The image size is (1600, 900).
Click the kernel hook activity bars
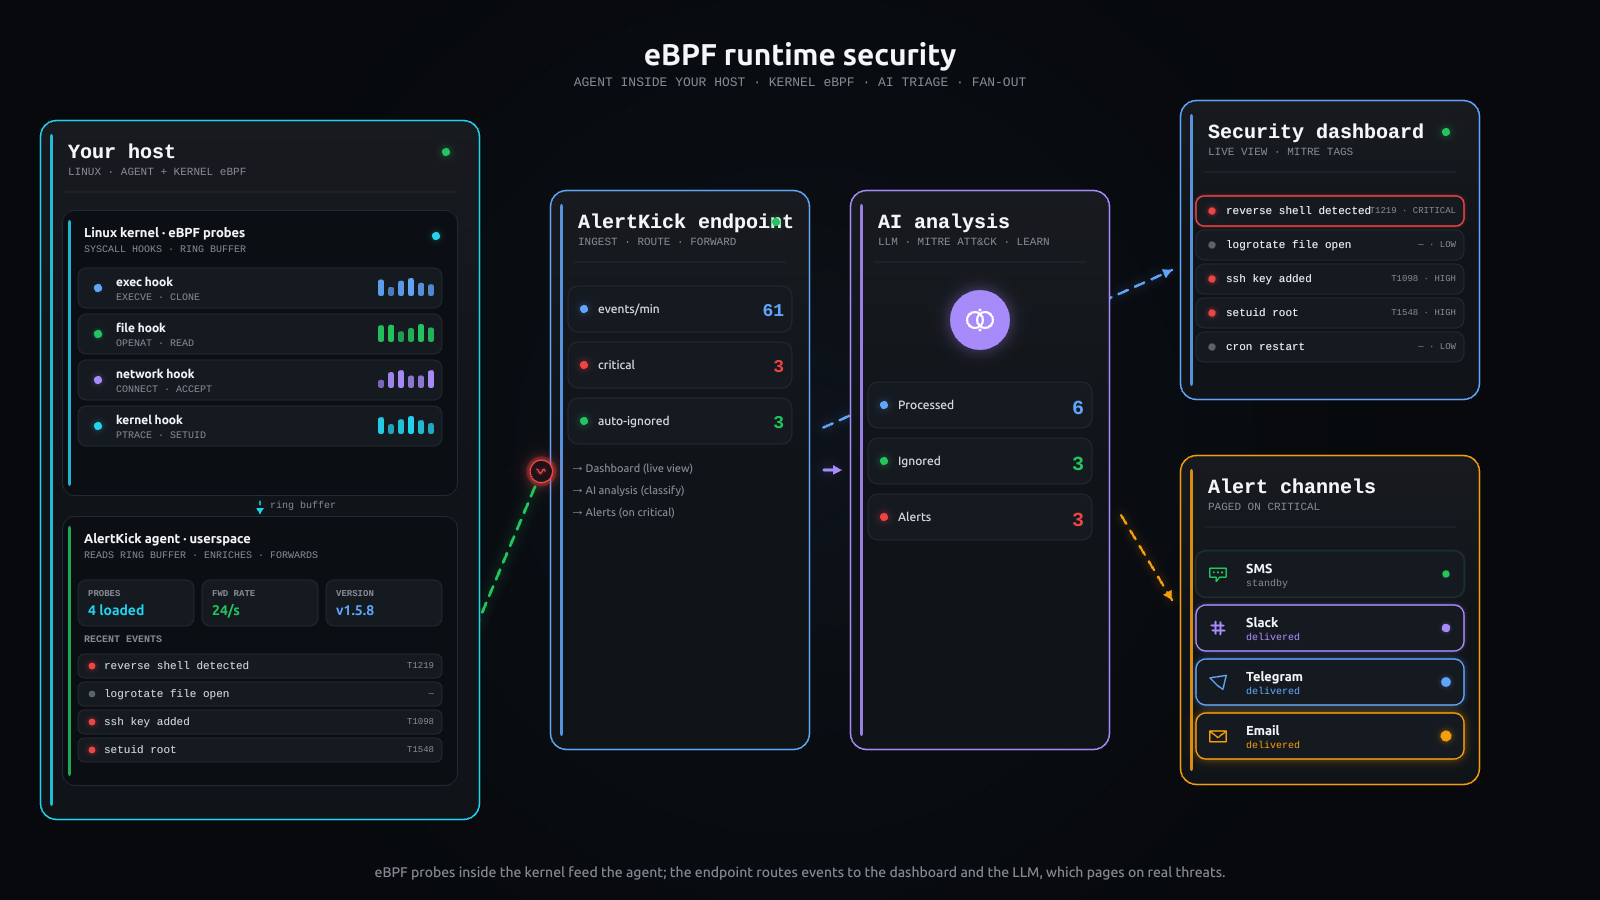pyautogui.click(x=406, y=426)
